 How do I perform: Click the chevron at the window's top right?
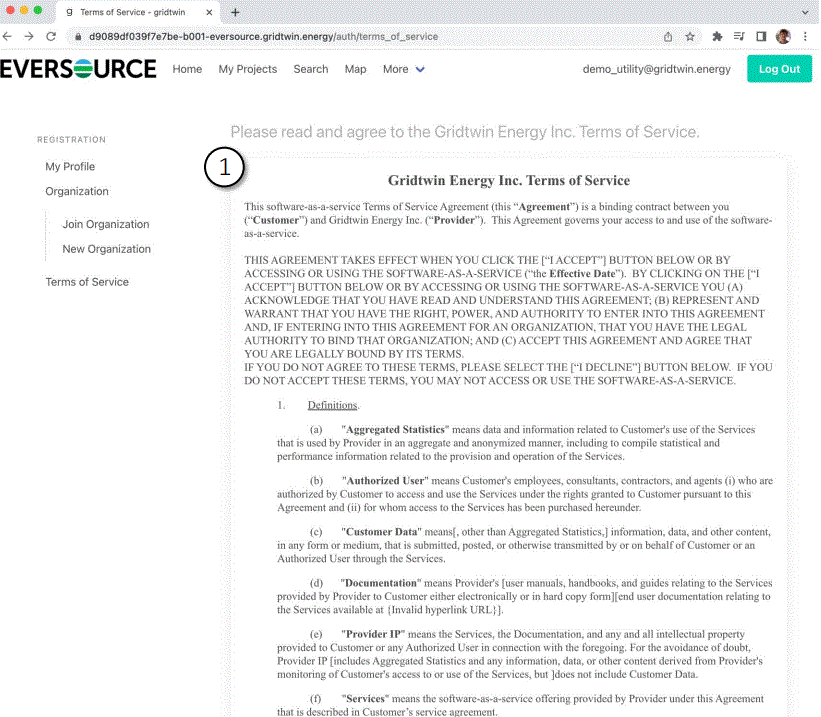pyautogui.click(x=806, y=13)
